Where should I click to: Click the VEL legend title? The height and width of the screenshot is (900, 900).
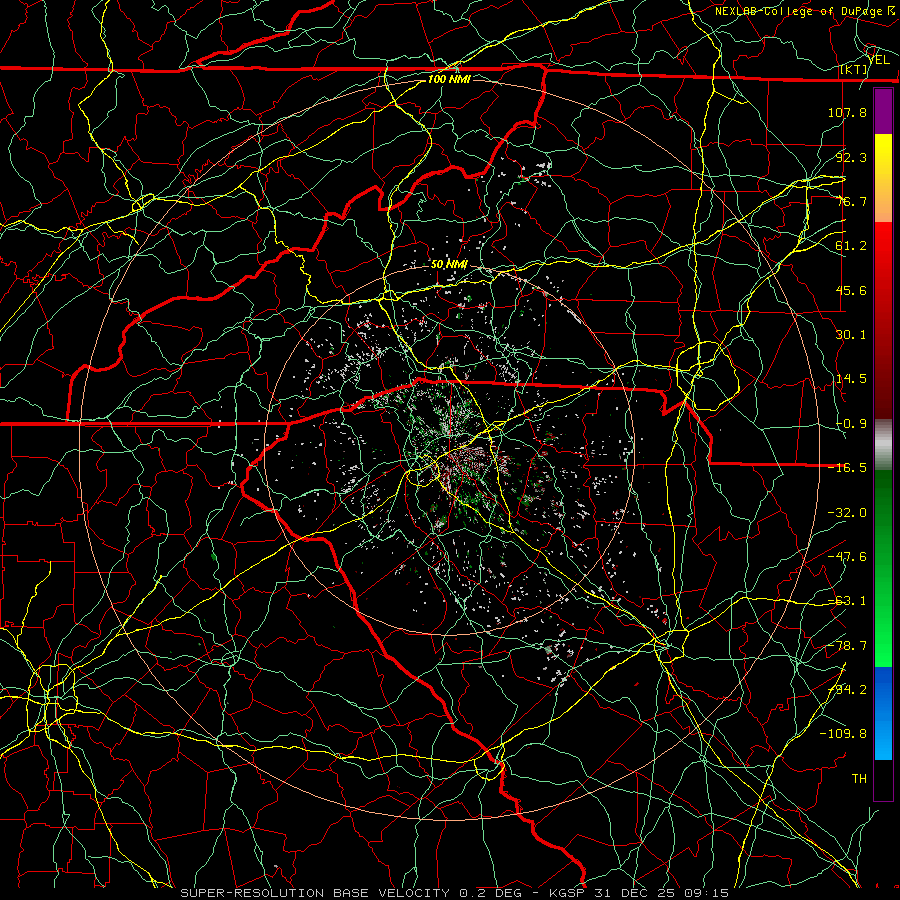coord(879,60)
